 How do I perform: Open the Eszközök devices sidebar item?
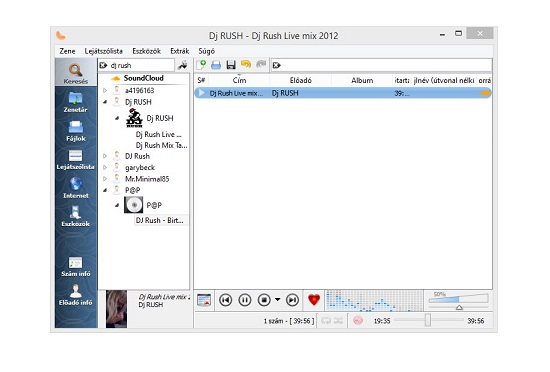click(x=76, y=216)
